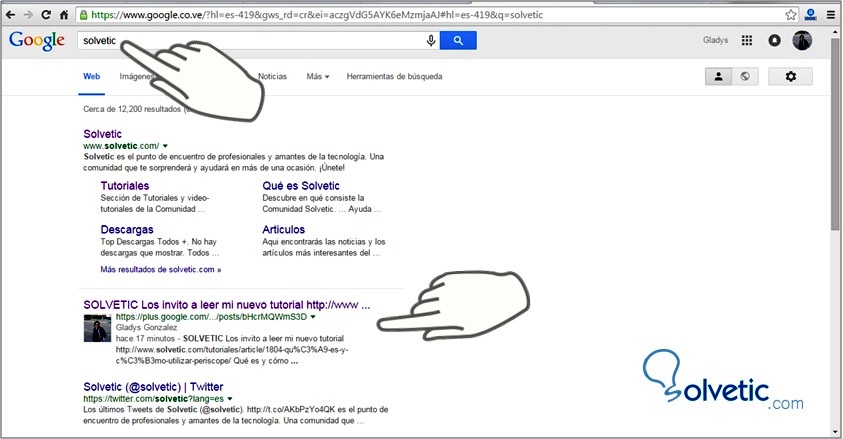843x439 pixels.
Task: Open the Gladys account link
Action: tap(715, 40)
